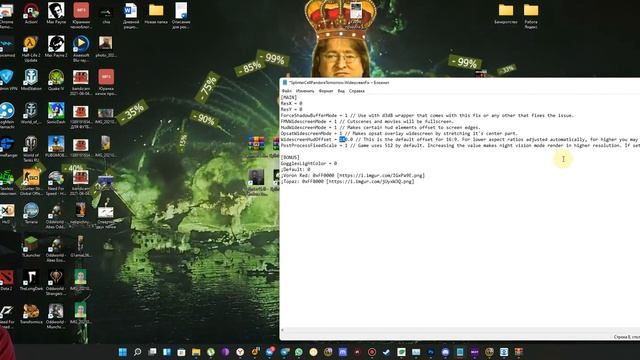Open the Windows Start menu
Image resolution: width=640 pixels, height=360 pixels.
click(x=122, y=352)
